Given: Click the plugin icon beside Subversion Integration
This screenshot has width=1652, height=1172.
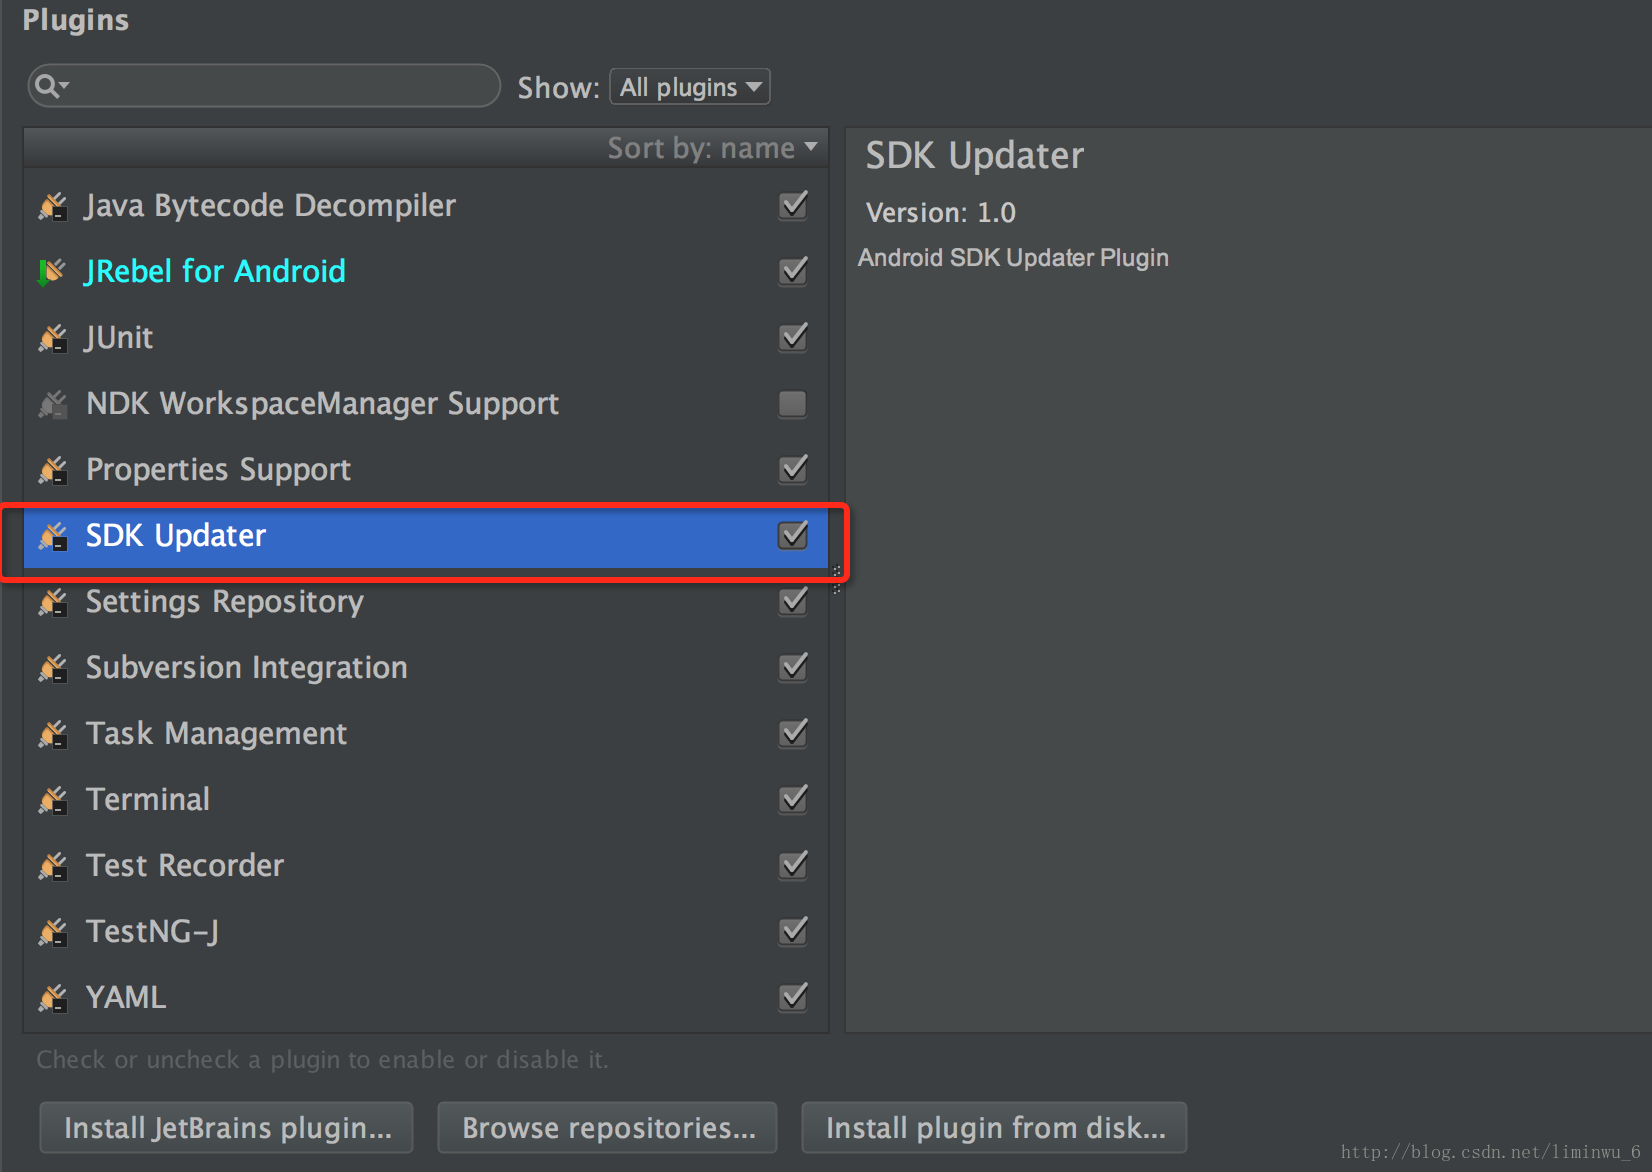Looking at the screenshot, I should tap(53, 668).
